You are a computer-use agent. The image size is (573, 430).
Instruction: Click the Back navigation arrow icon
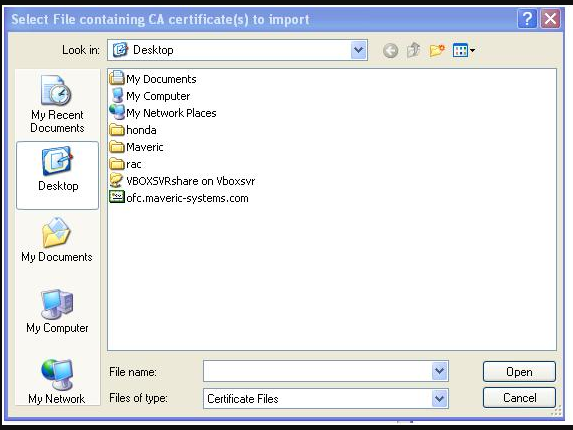coord(390,50)
